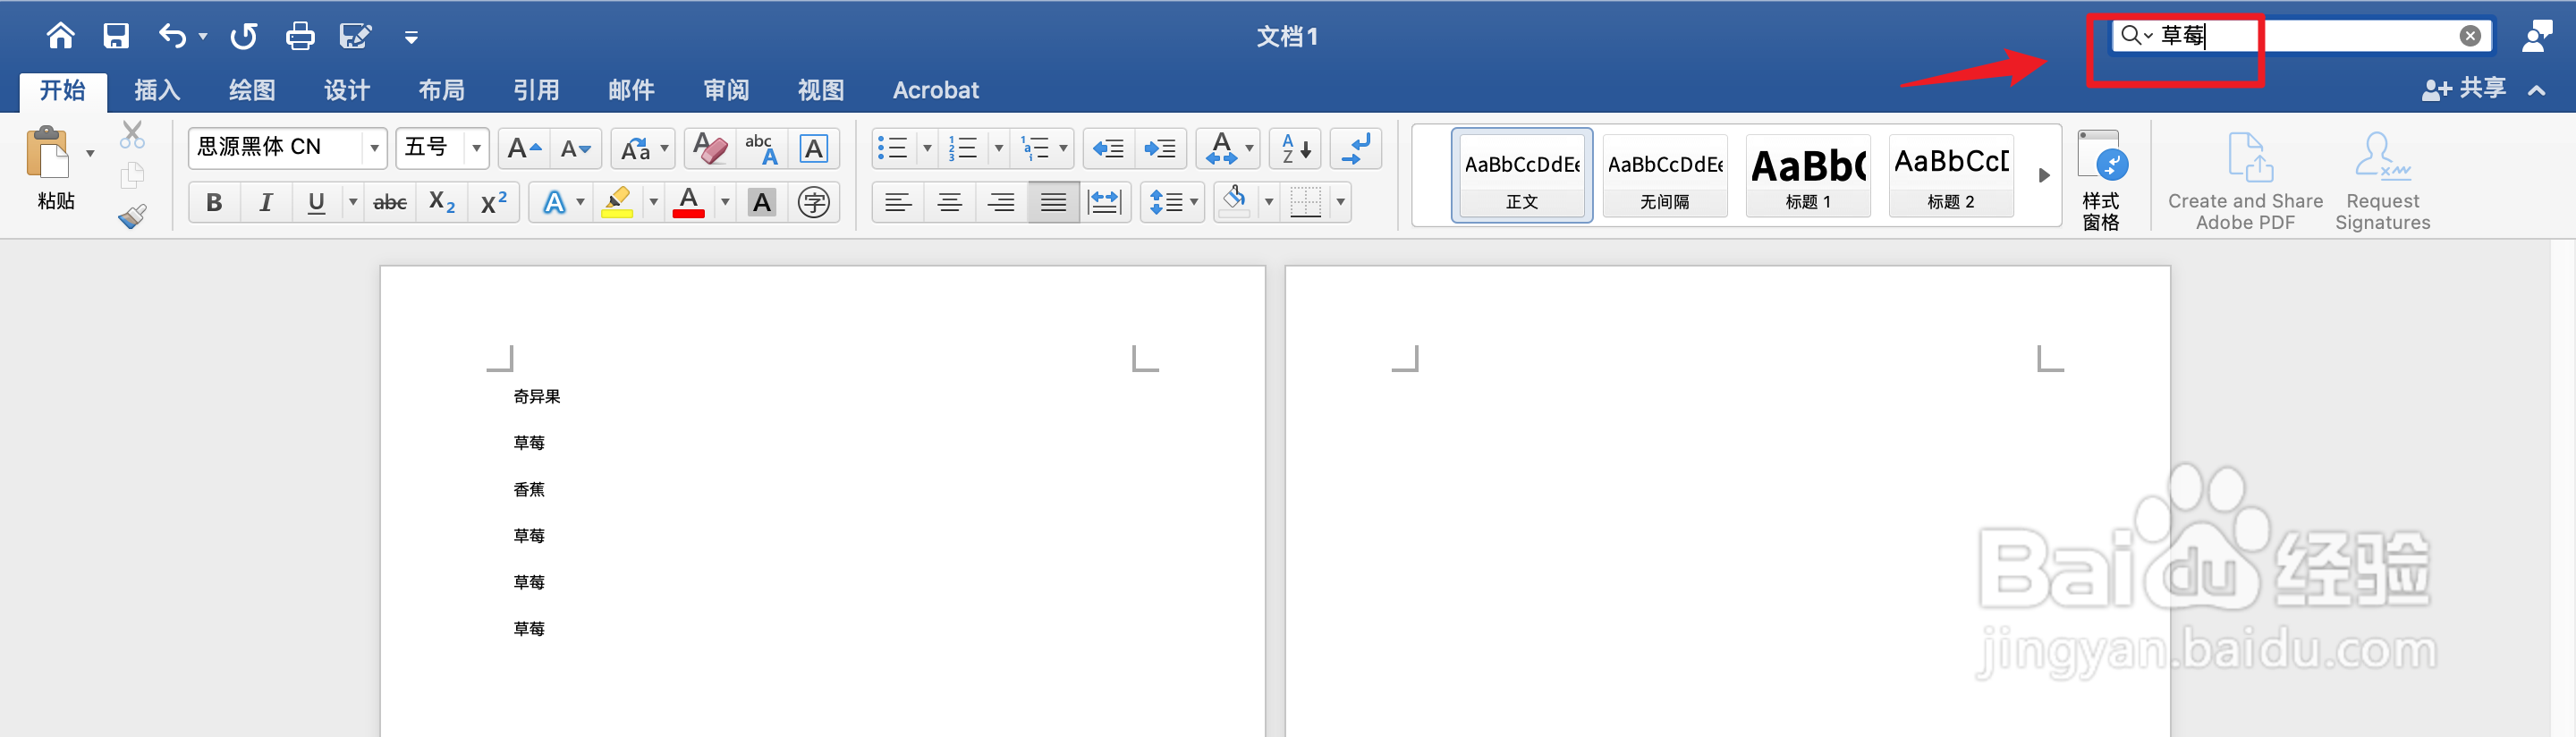Screen dimensions: 2576x737
Task: Switch to the 插入 tab
Action: point(157,90)
